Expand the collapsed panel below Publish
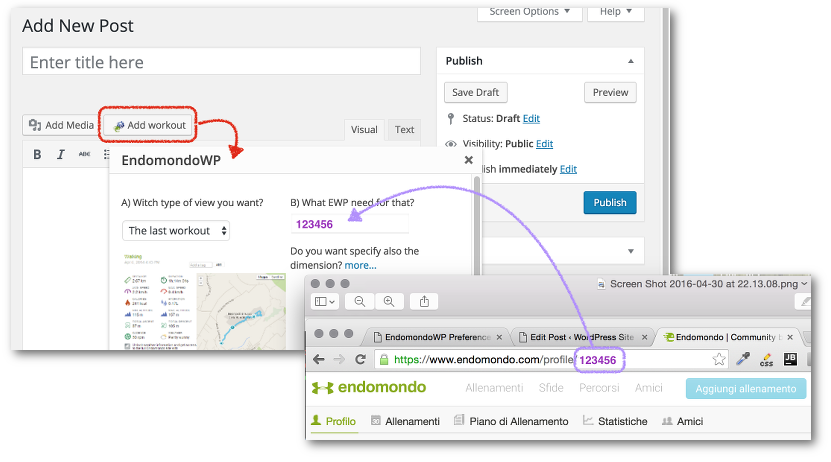This screenshot has height=462, width=831. [x=631, y=251]
